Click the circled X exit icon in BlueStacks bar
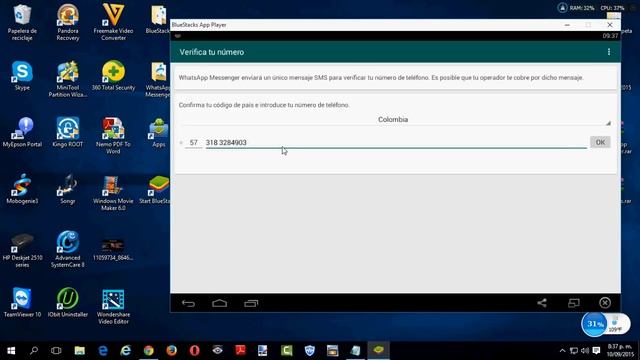640x360 pixels. 605,303
